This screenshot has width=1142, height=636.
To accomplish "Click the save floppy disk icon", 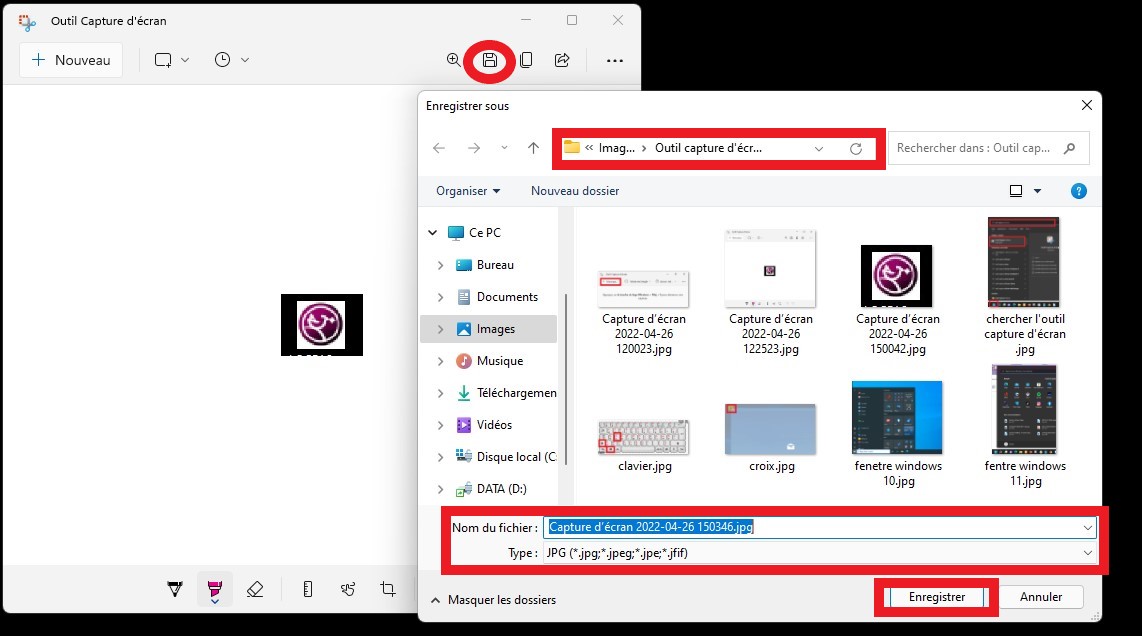I will 490,60.
